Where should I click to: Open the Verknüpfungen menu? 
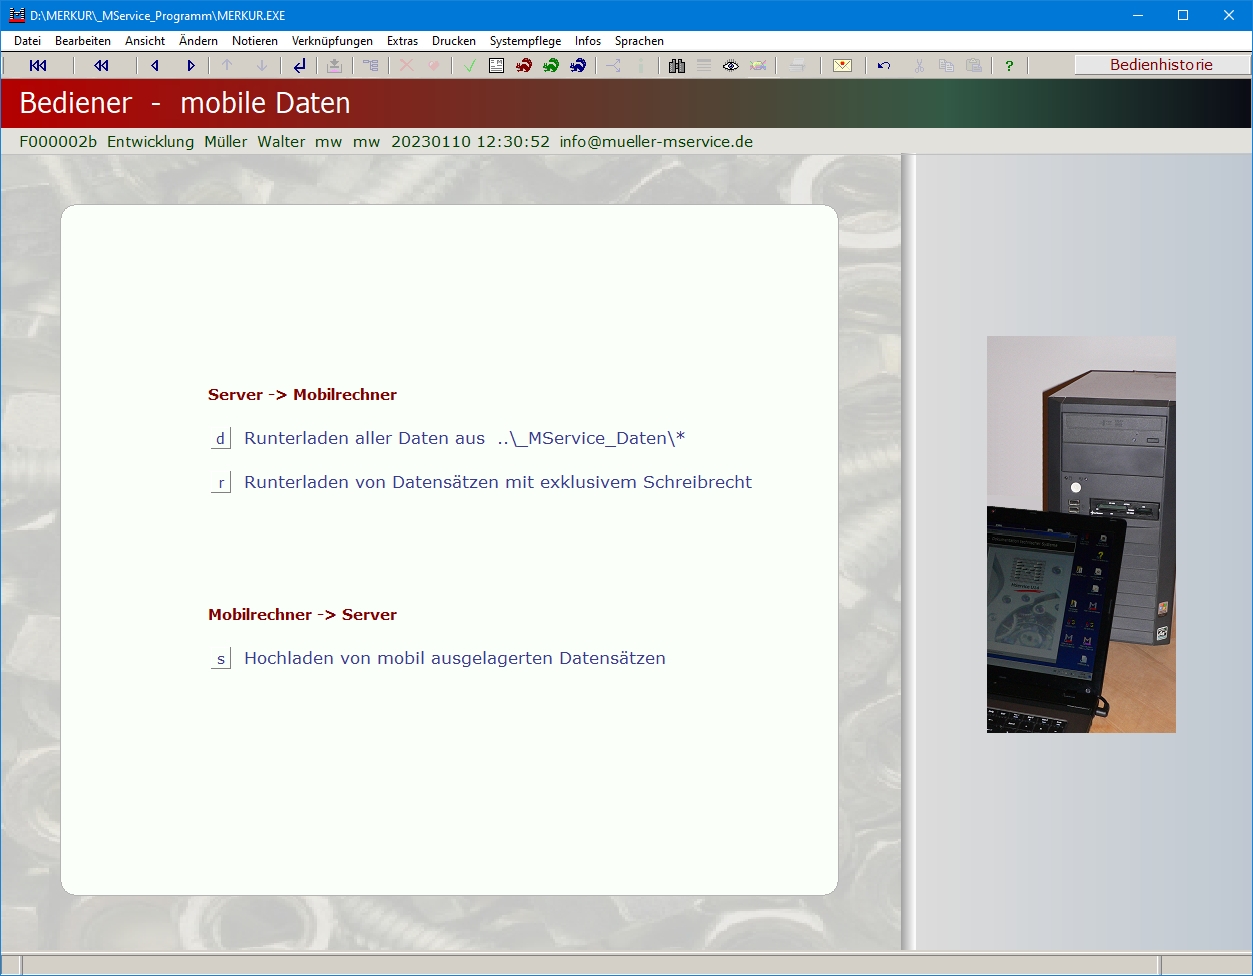332,41
